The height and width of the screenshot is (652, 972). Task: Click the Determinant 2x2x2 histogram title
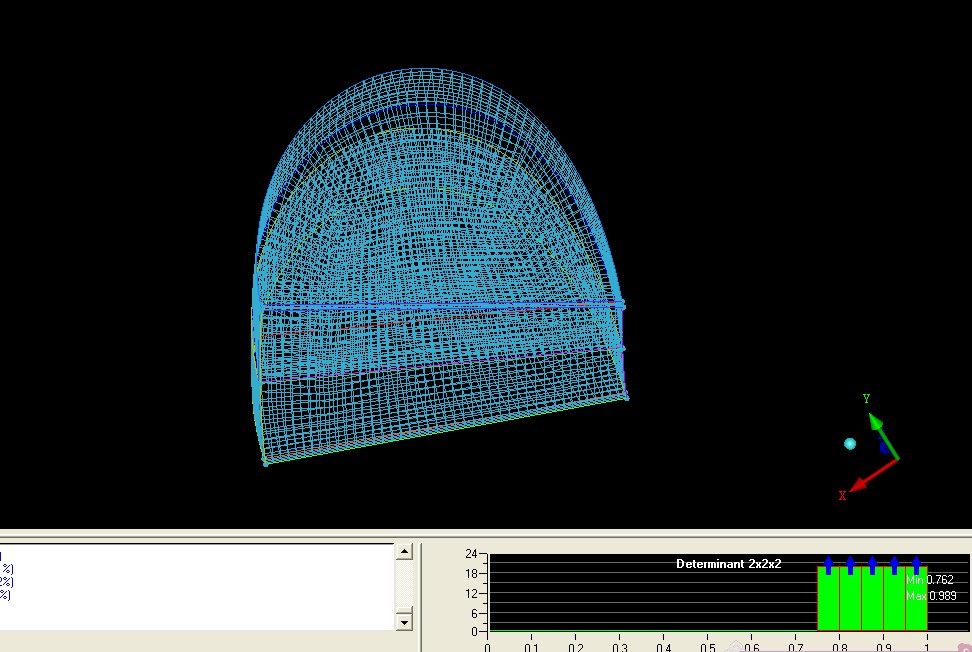(x=728, y=564)
